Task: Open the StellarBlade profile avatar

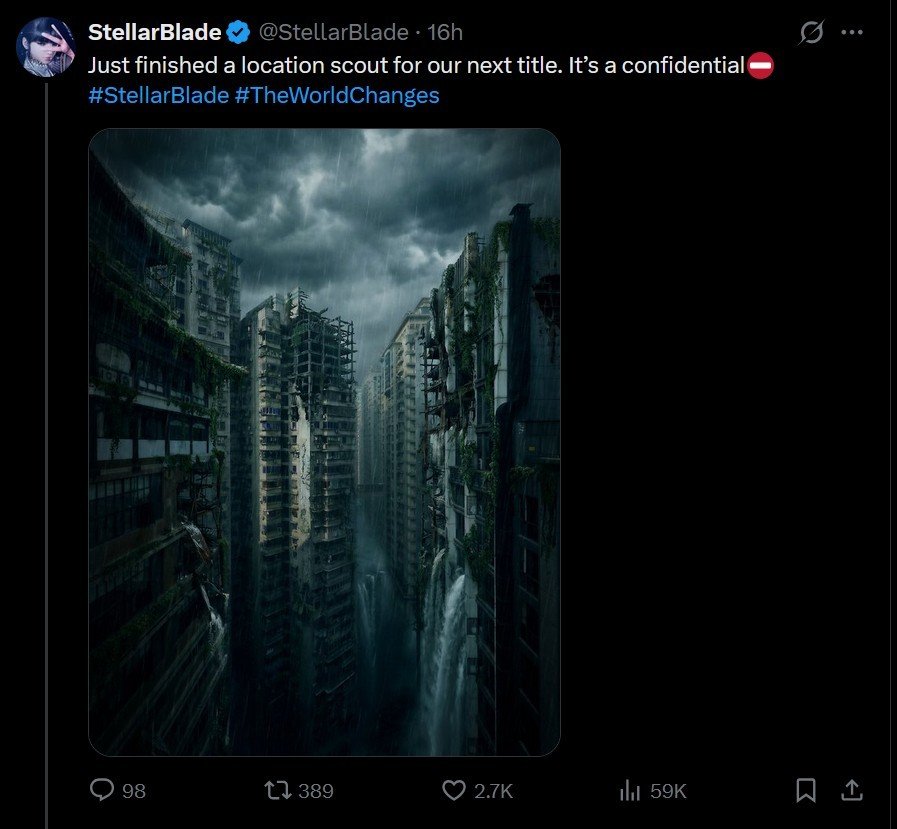Action: pyautogui.click(x=45, y=46)
